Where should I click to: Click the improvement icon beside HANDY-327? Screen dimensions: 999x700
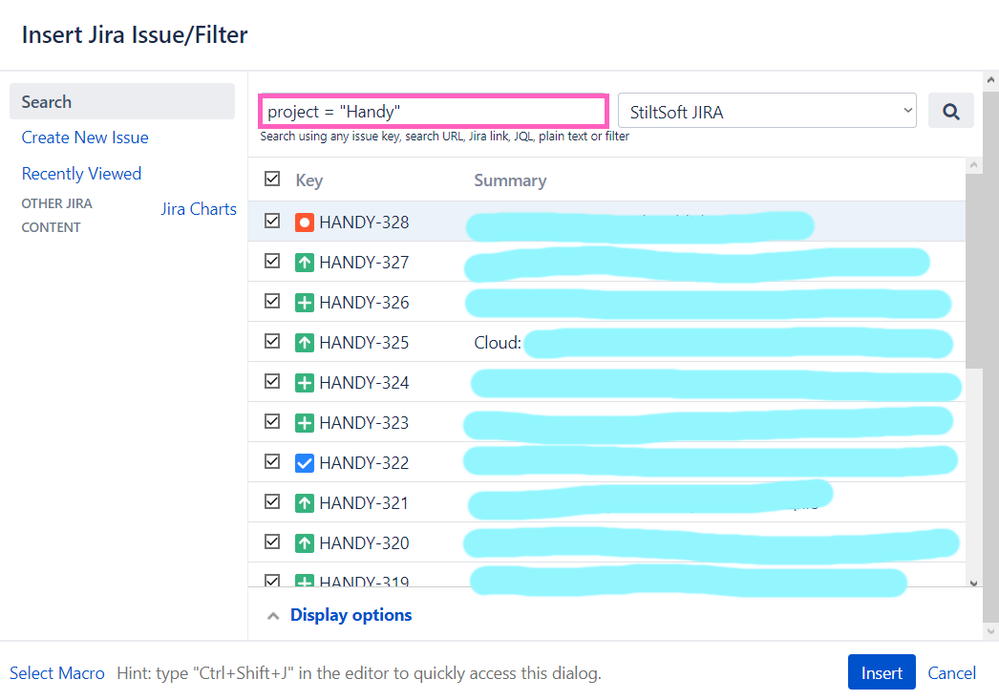click(305, 262)
